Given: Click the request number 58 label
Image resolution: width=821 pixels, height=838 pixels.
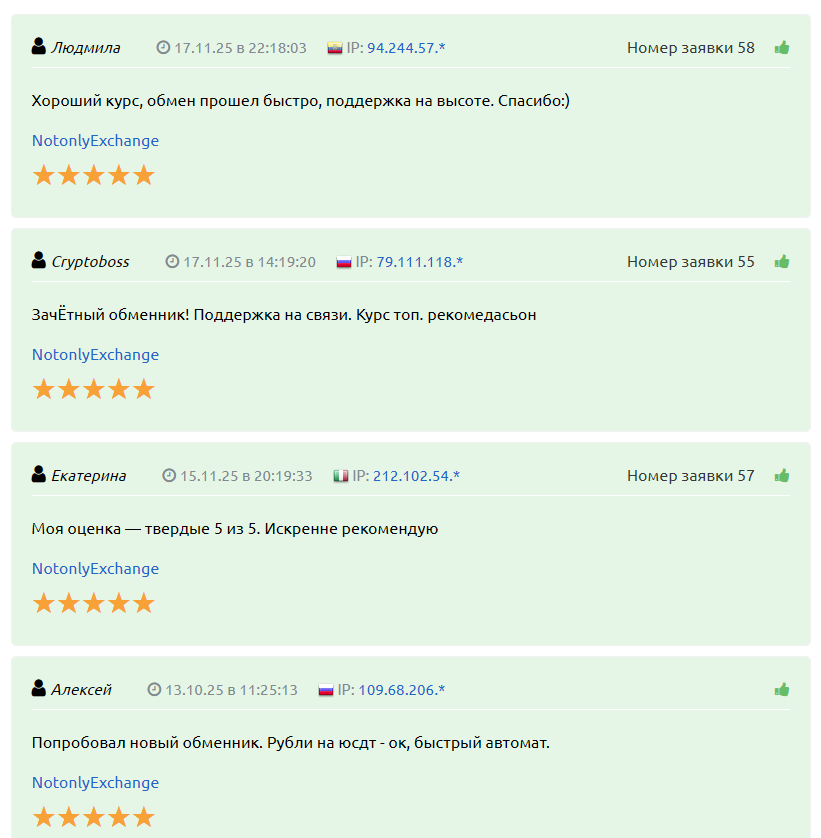Looking at the screenshot, I should (691, 44).
